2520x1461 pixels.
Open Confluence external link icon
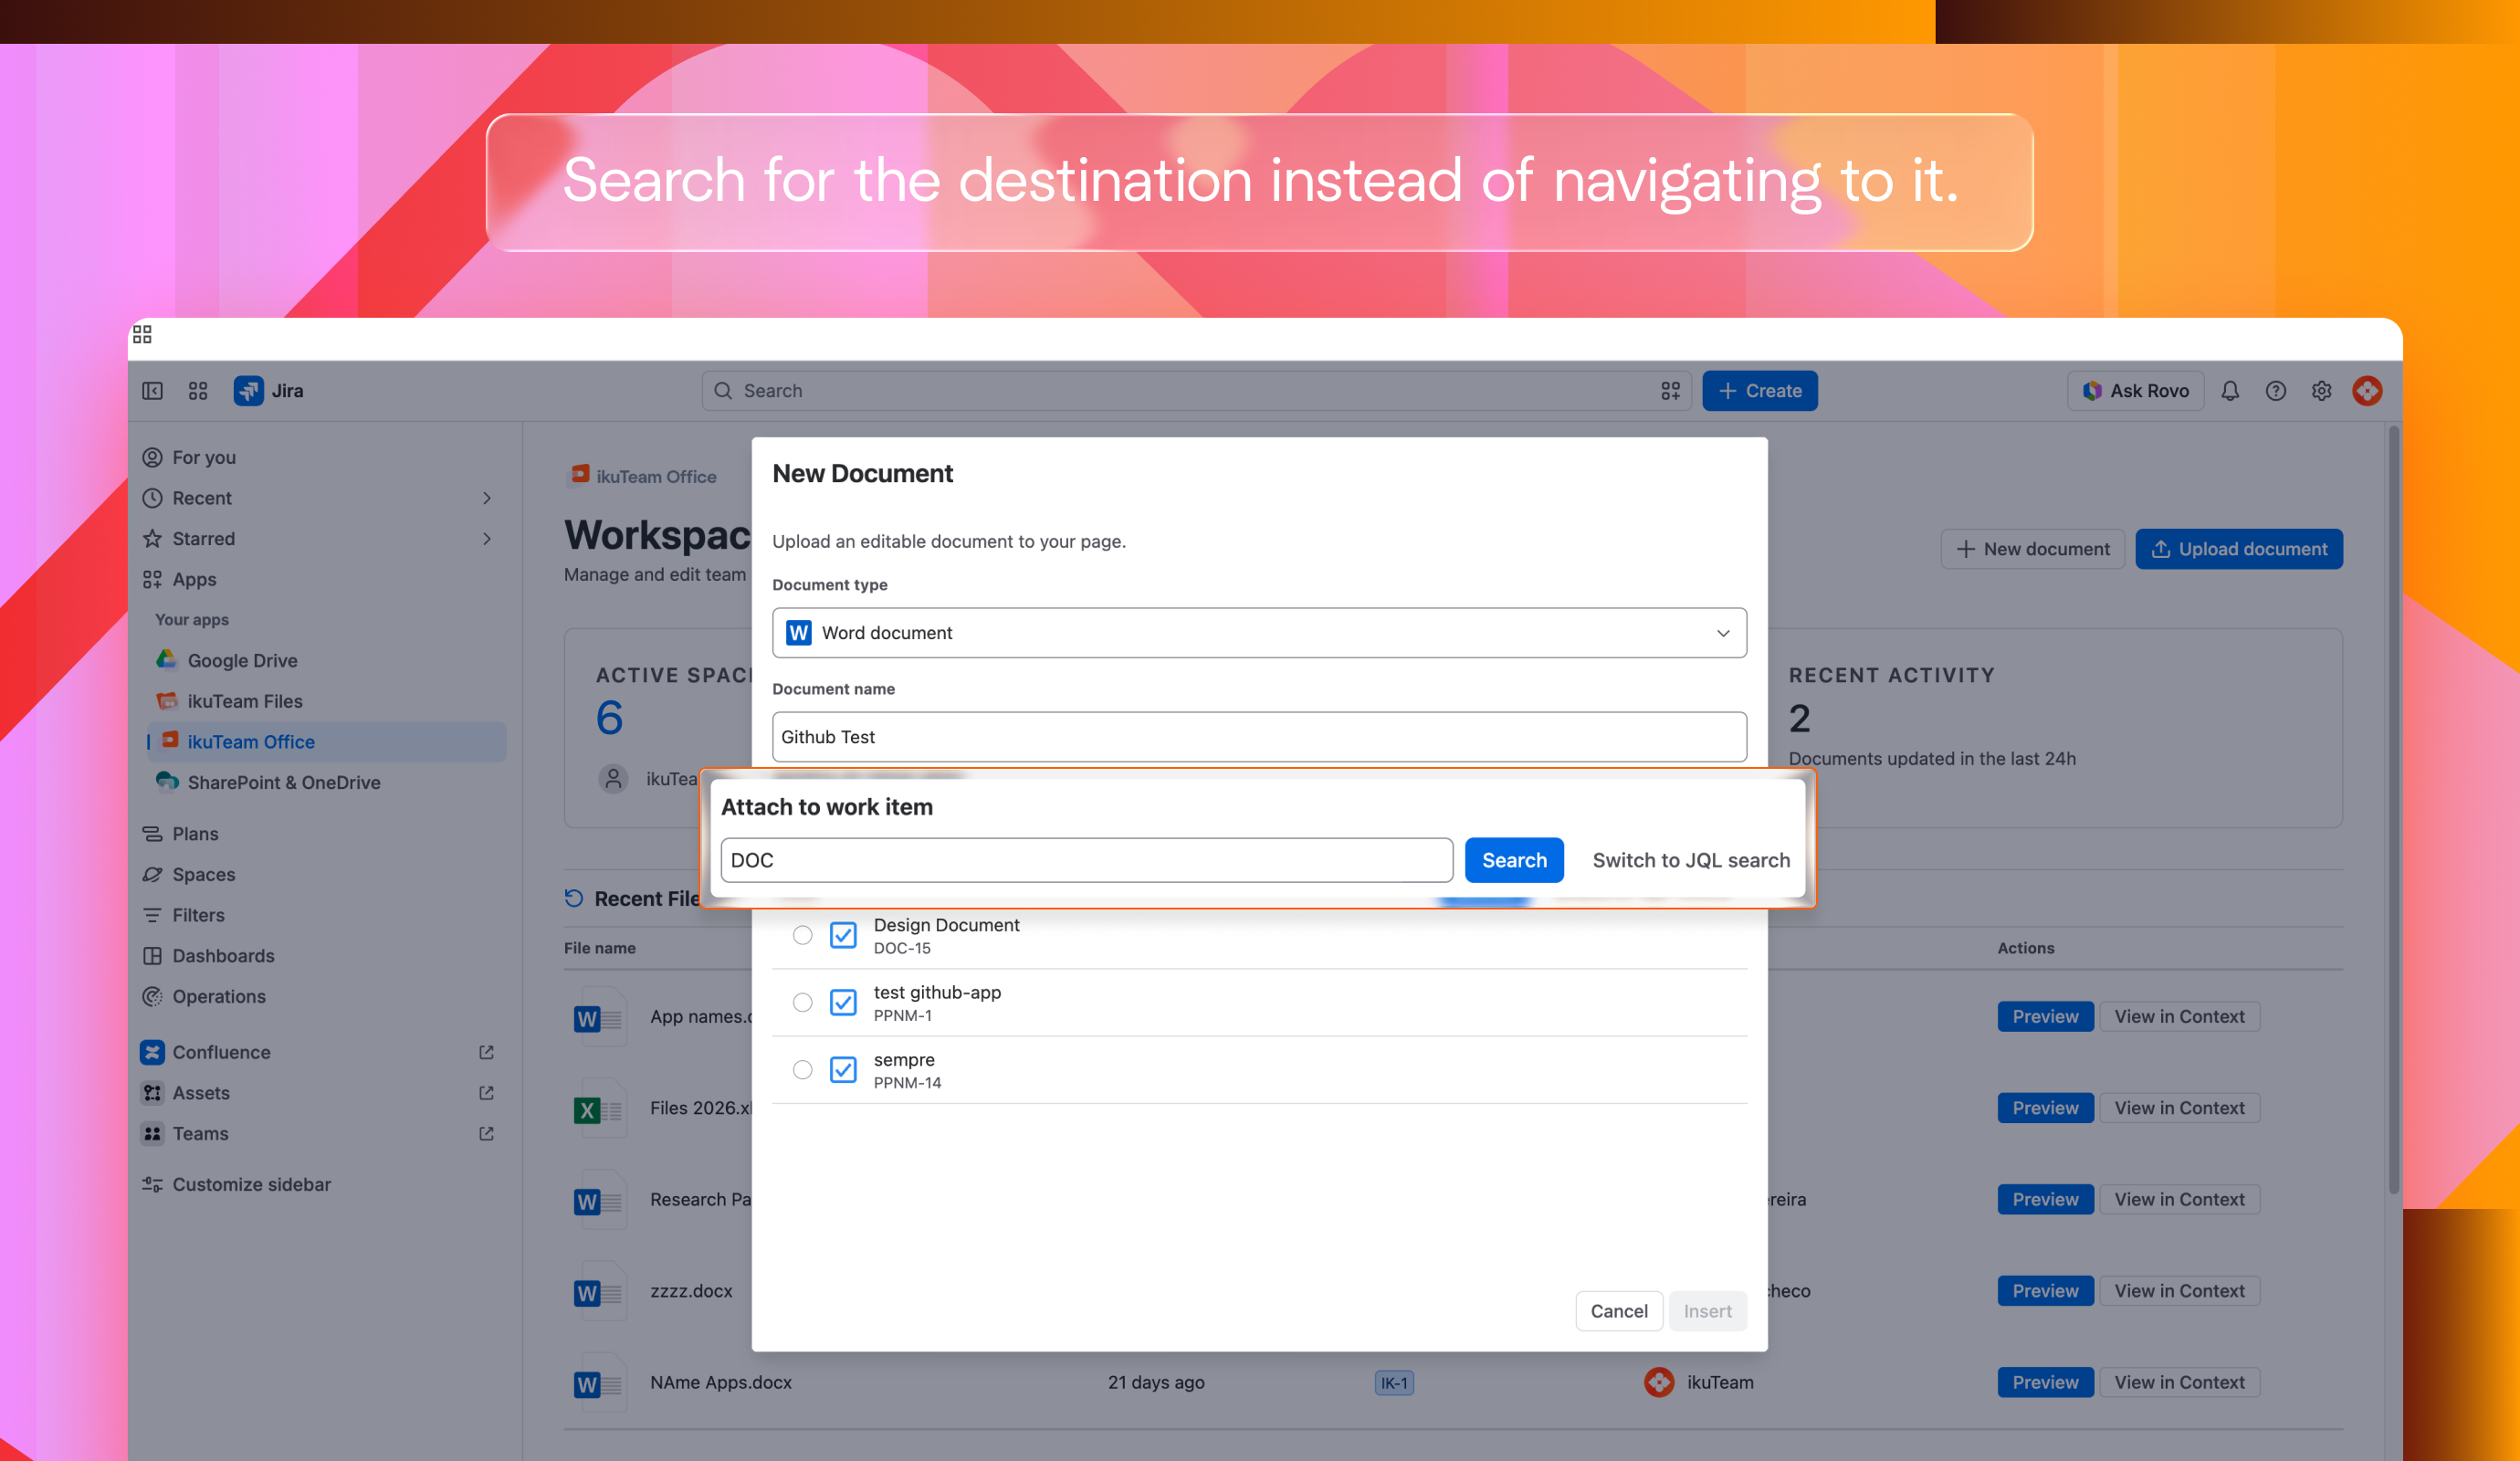[486, 1052]
